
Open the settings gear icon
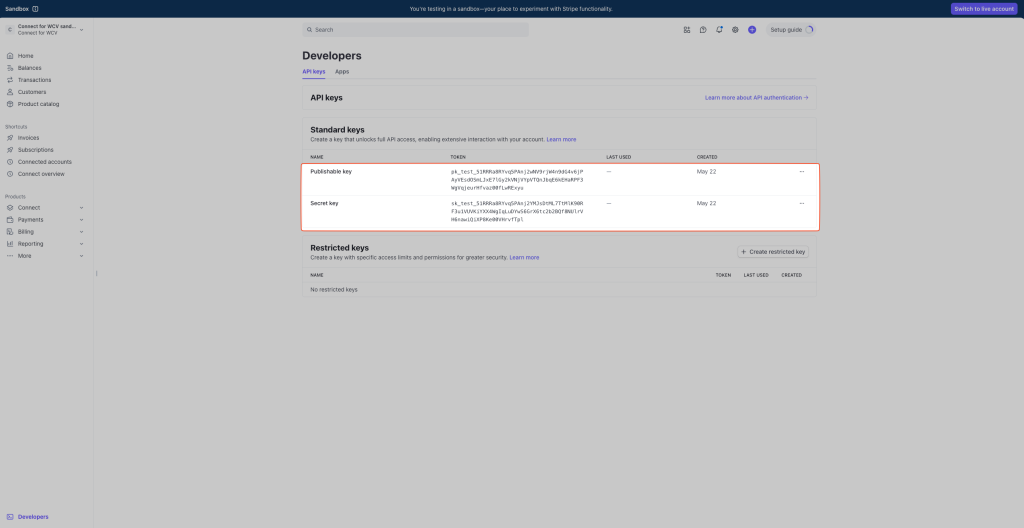pyautogui.click(x=735, y=30)
